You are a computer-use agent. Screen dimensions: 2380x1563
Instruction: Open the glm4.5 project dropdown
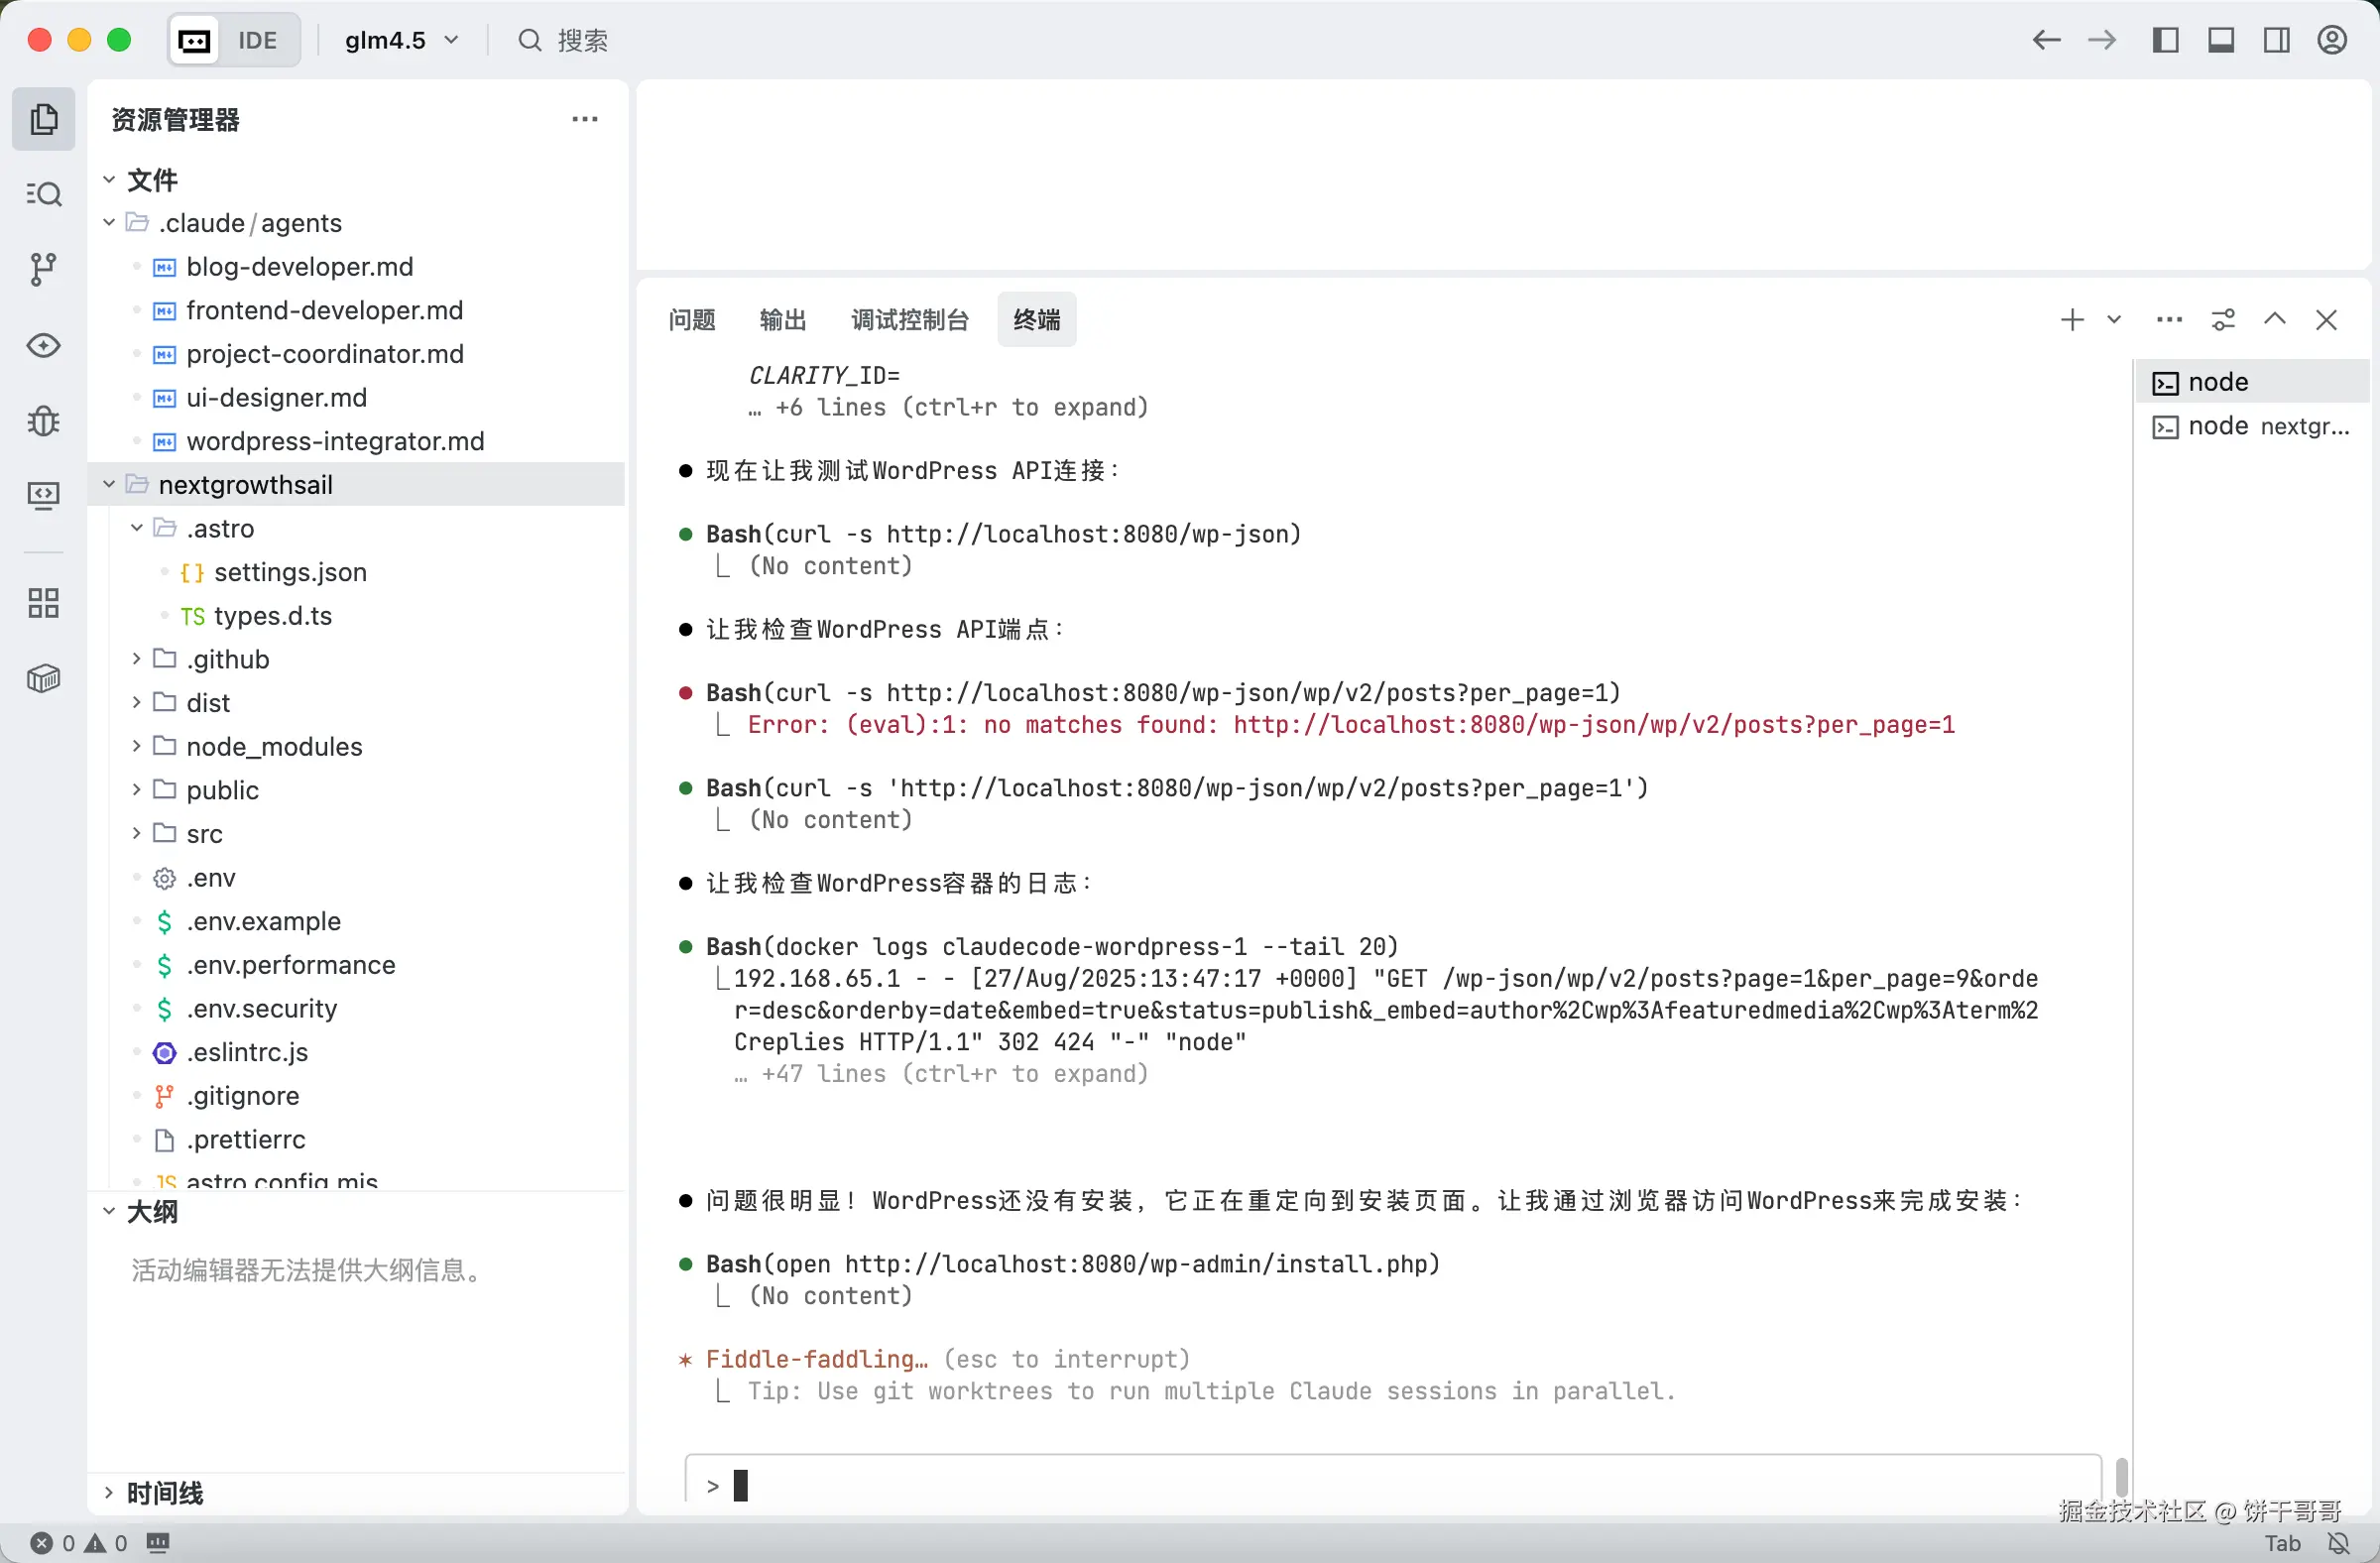point(401,40)
